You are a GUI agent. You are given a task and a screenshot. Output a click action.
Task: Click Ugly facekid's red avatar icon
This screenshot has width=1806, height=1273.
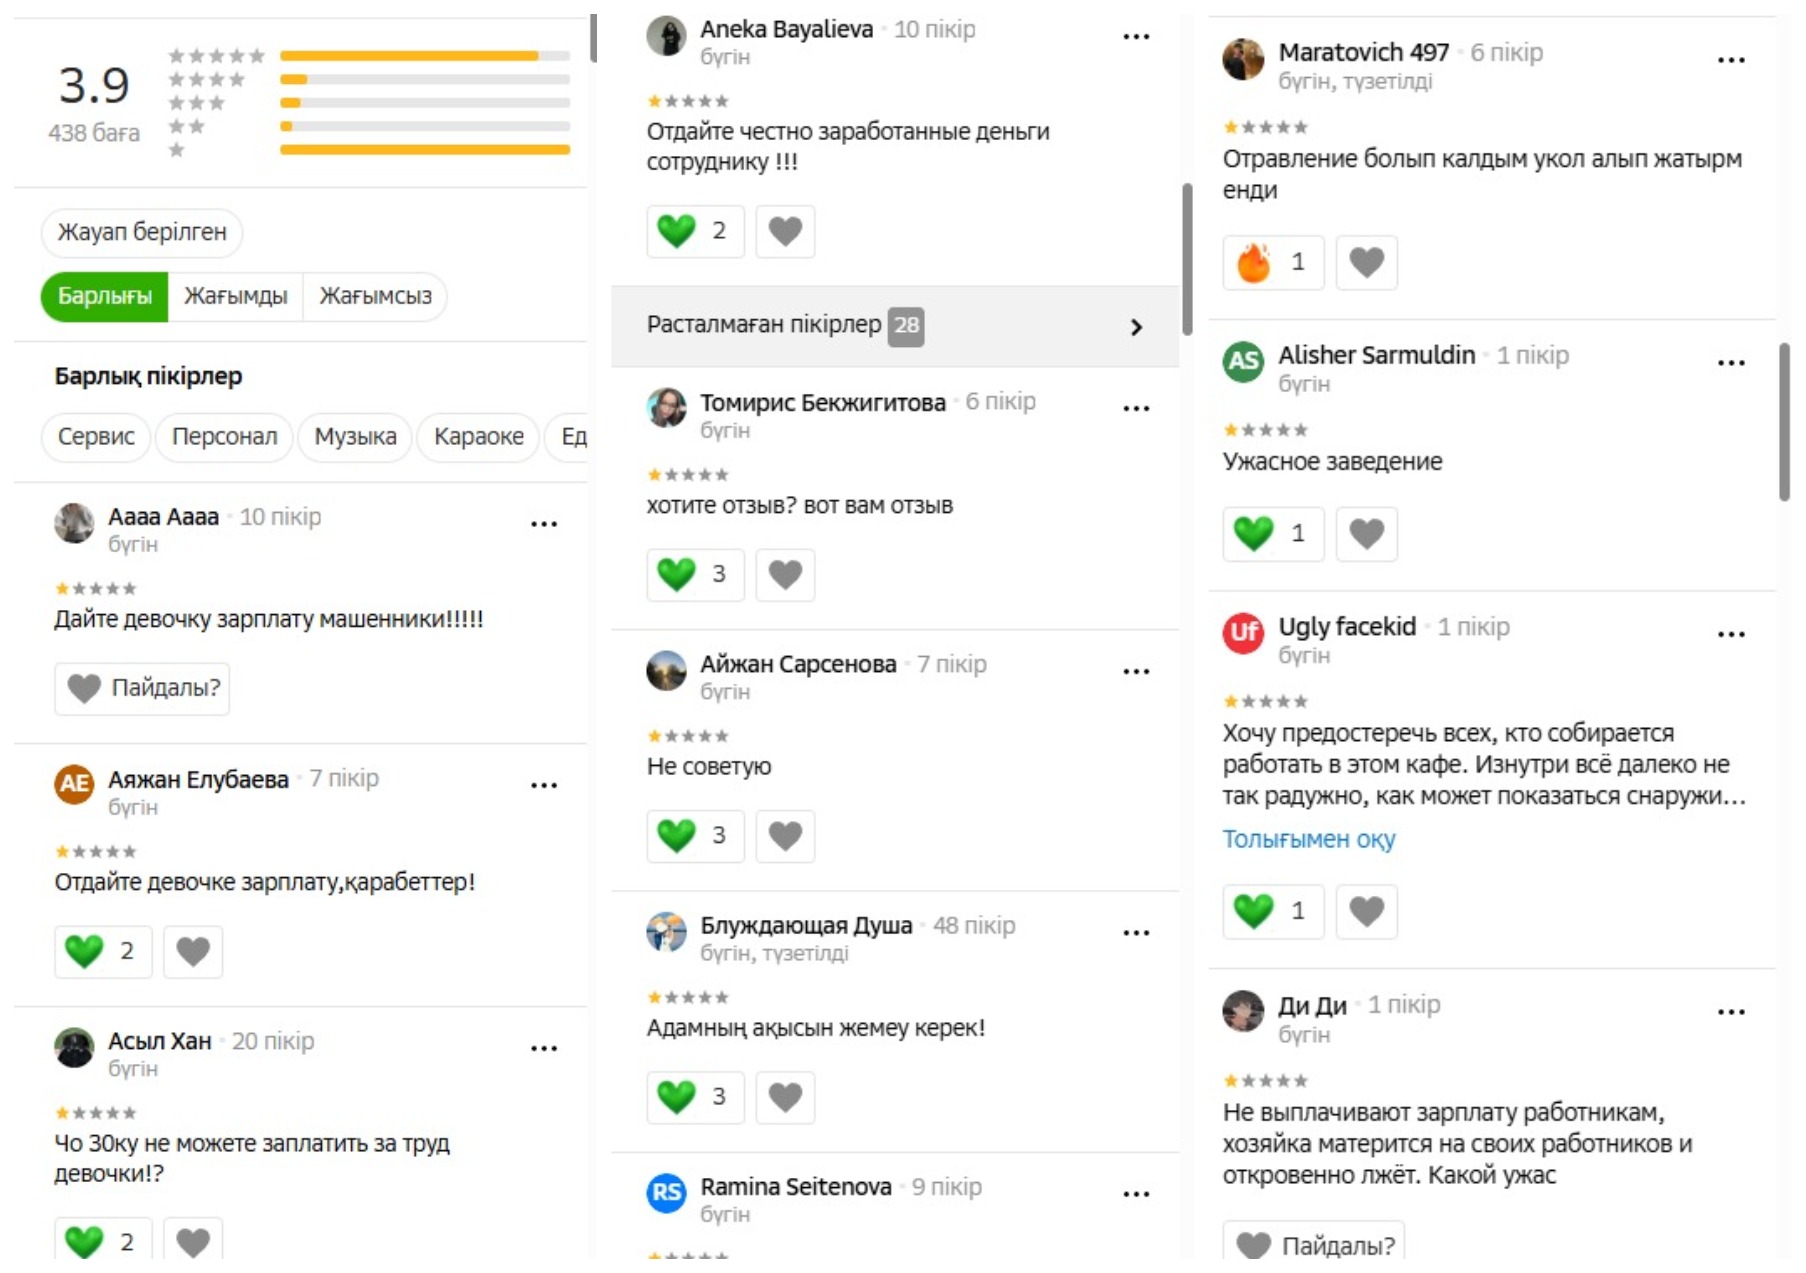[x=1243, y=632]
